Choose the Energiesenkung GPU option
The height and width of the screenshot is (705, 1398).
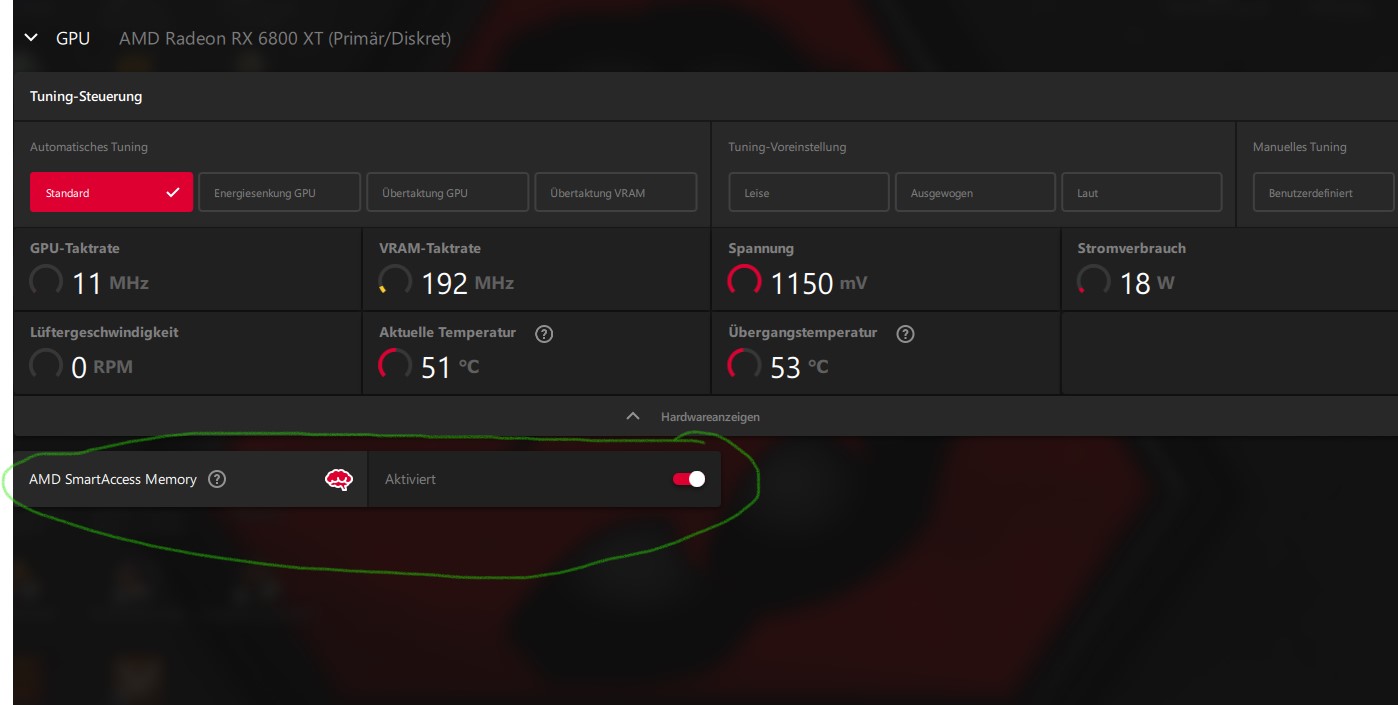[x=279, y=192]
